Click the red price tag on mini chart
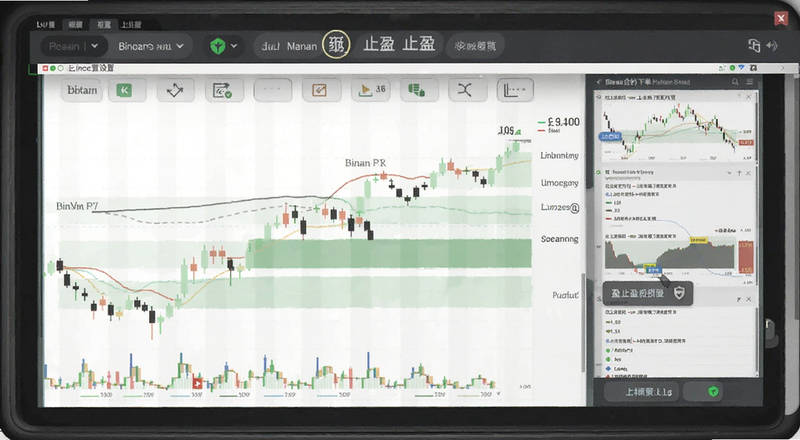 point(746,142)
